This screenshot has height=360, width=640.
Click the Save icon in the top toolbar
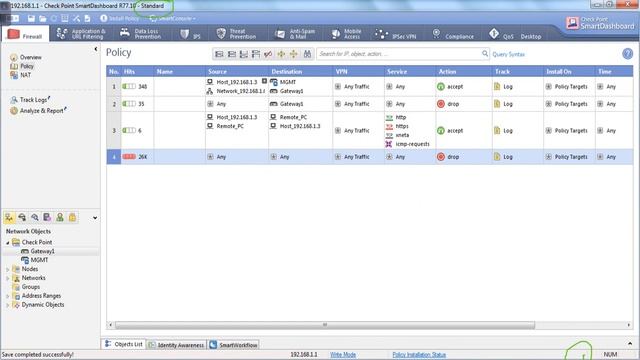click(31, 18)
